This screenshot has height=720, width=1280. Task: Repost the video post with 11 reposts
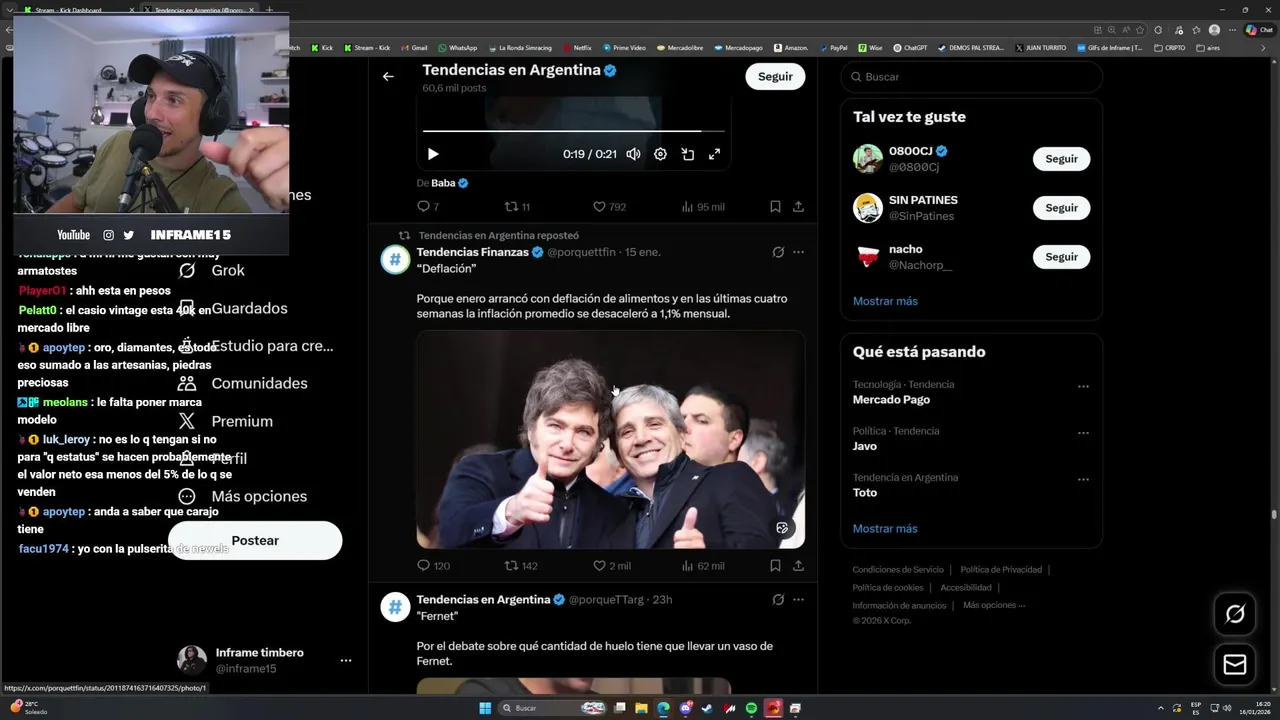(517, 207)
